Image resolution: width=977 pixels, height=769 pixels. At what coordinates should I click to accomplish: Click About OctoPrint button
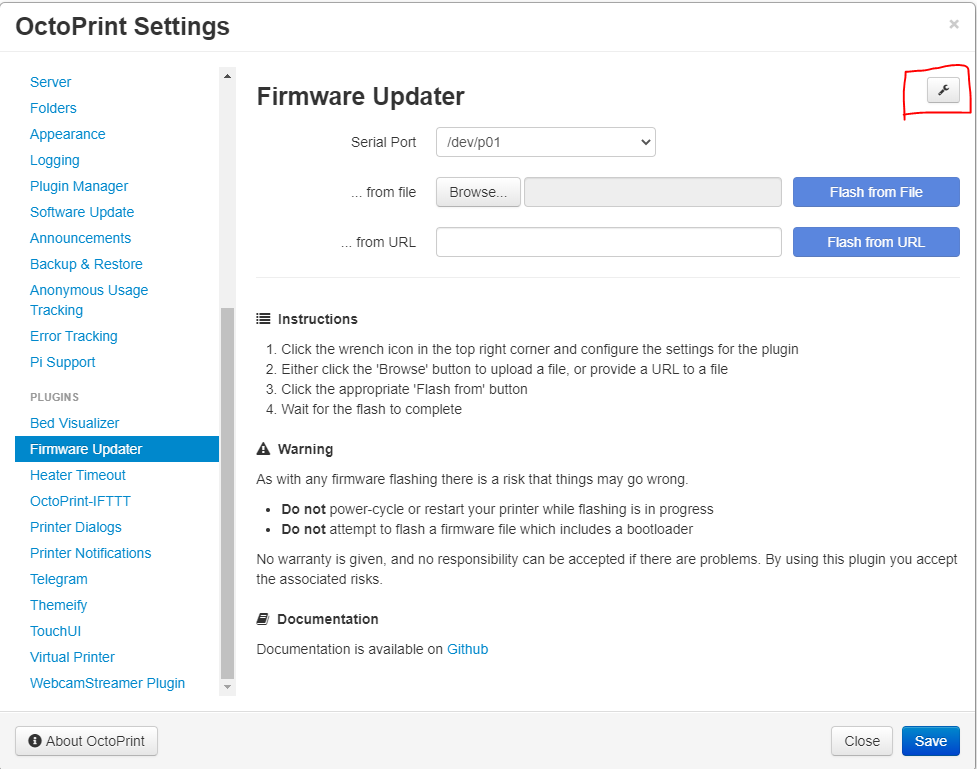[x=87, y=741]
